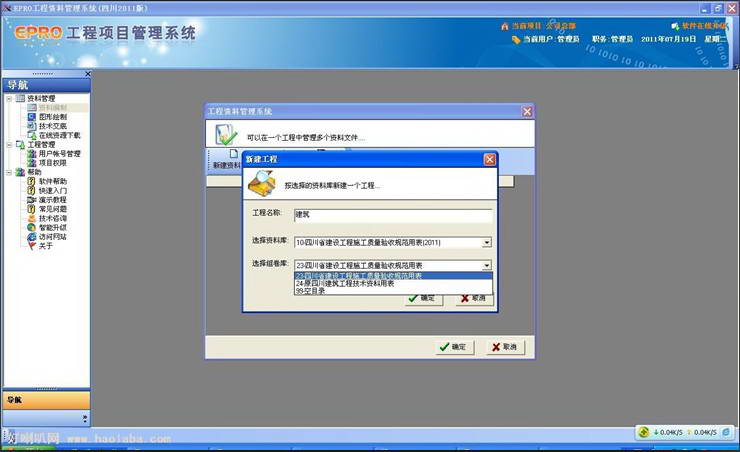The image size is (740, 452).
Task: Close the 新建工程 dialog
Action: pyautogui.click(x=490, y=159)
